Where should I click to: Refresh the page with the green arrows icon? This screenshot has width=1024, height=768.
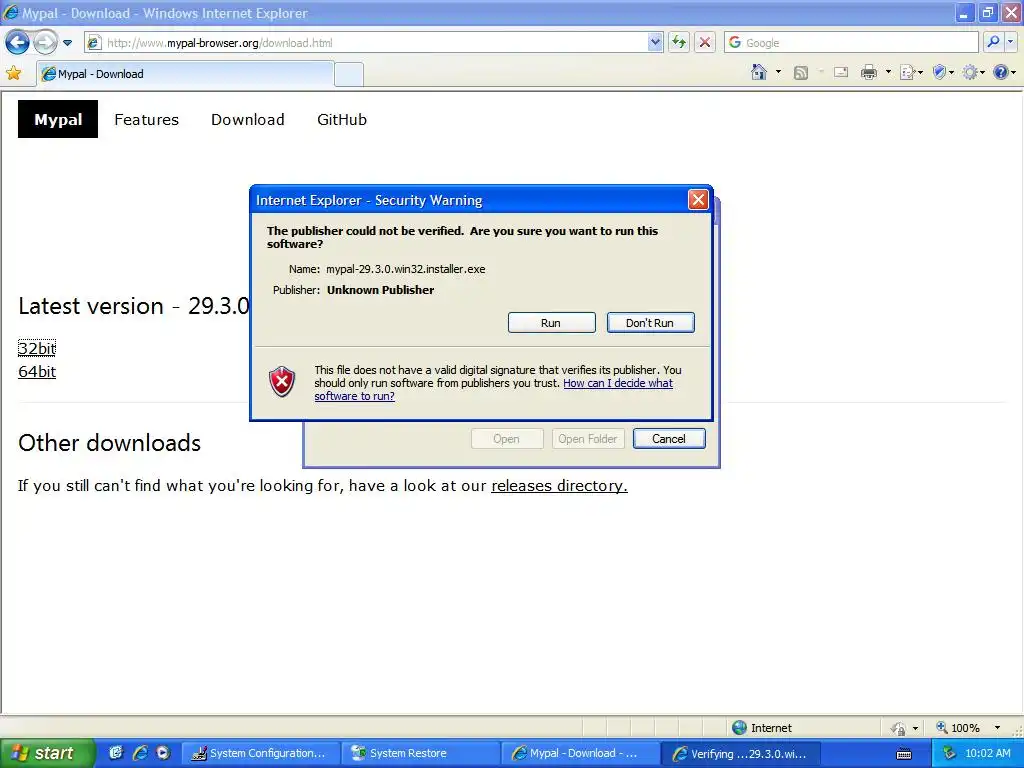tap(679, 42)
